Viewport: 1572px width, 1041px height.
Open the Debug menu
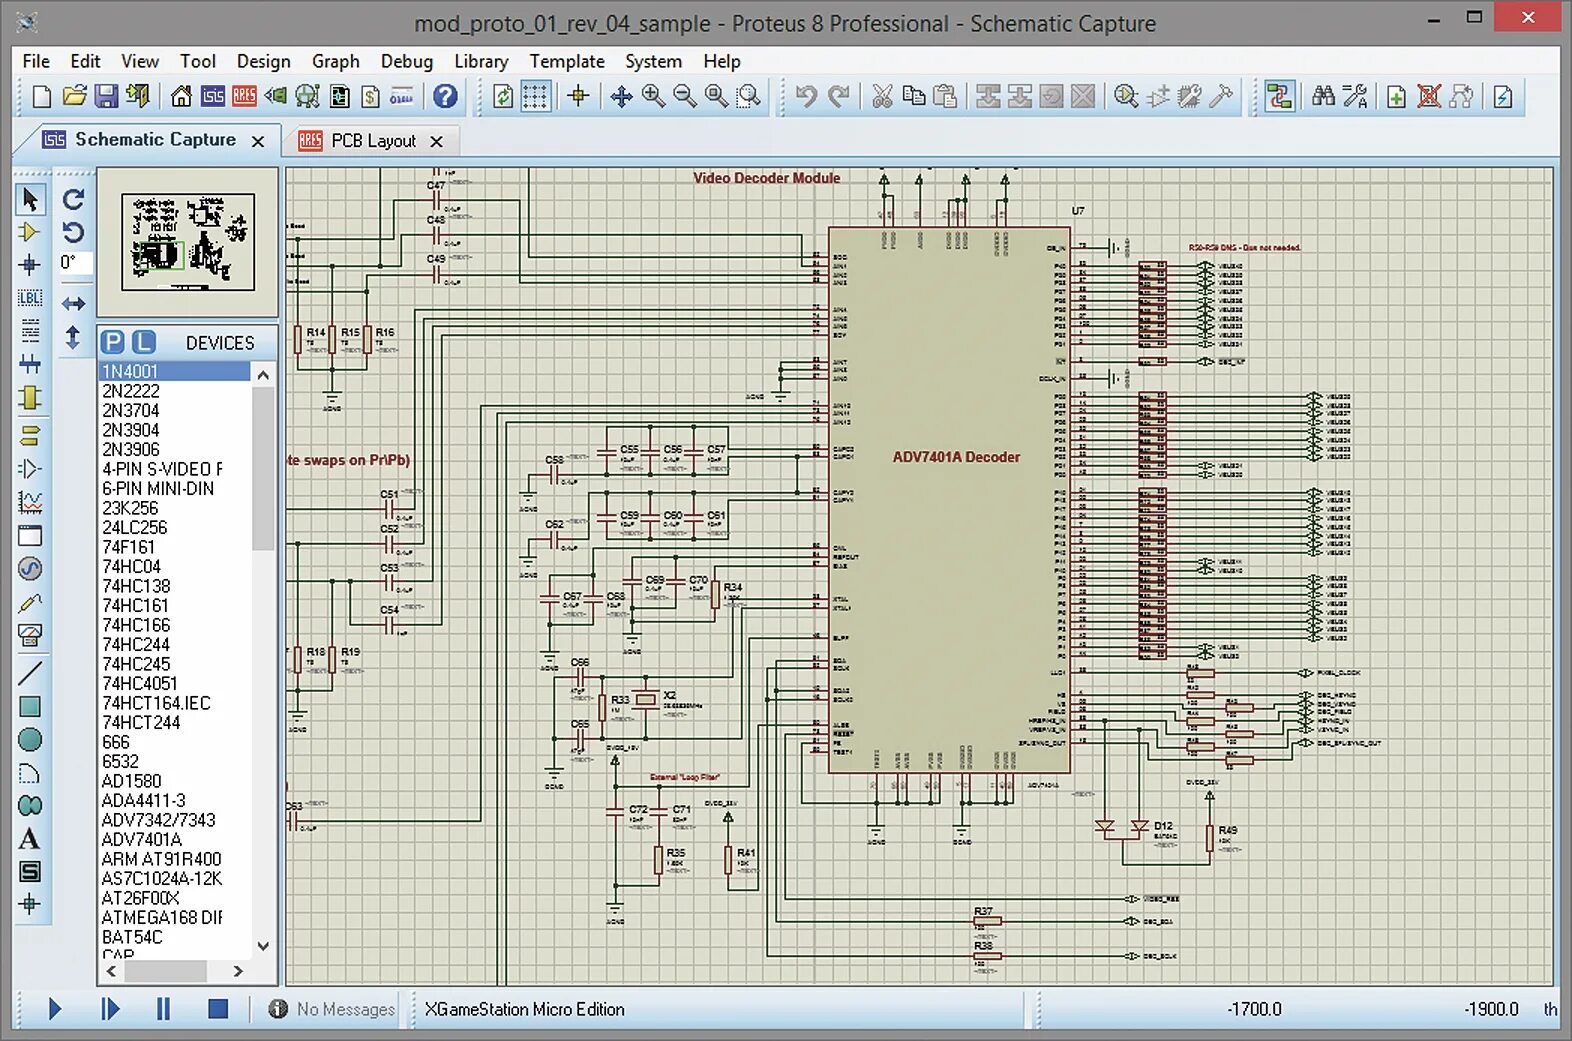click(x=407, y=61)
